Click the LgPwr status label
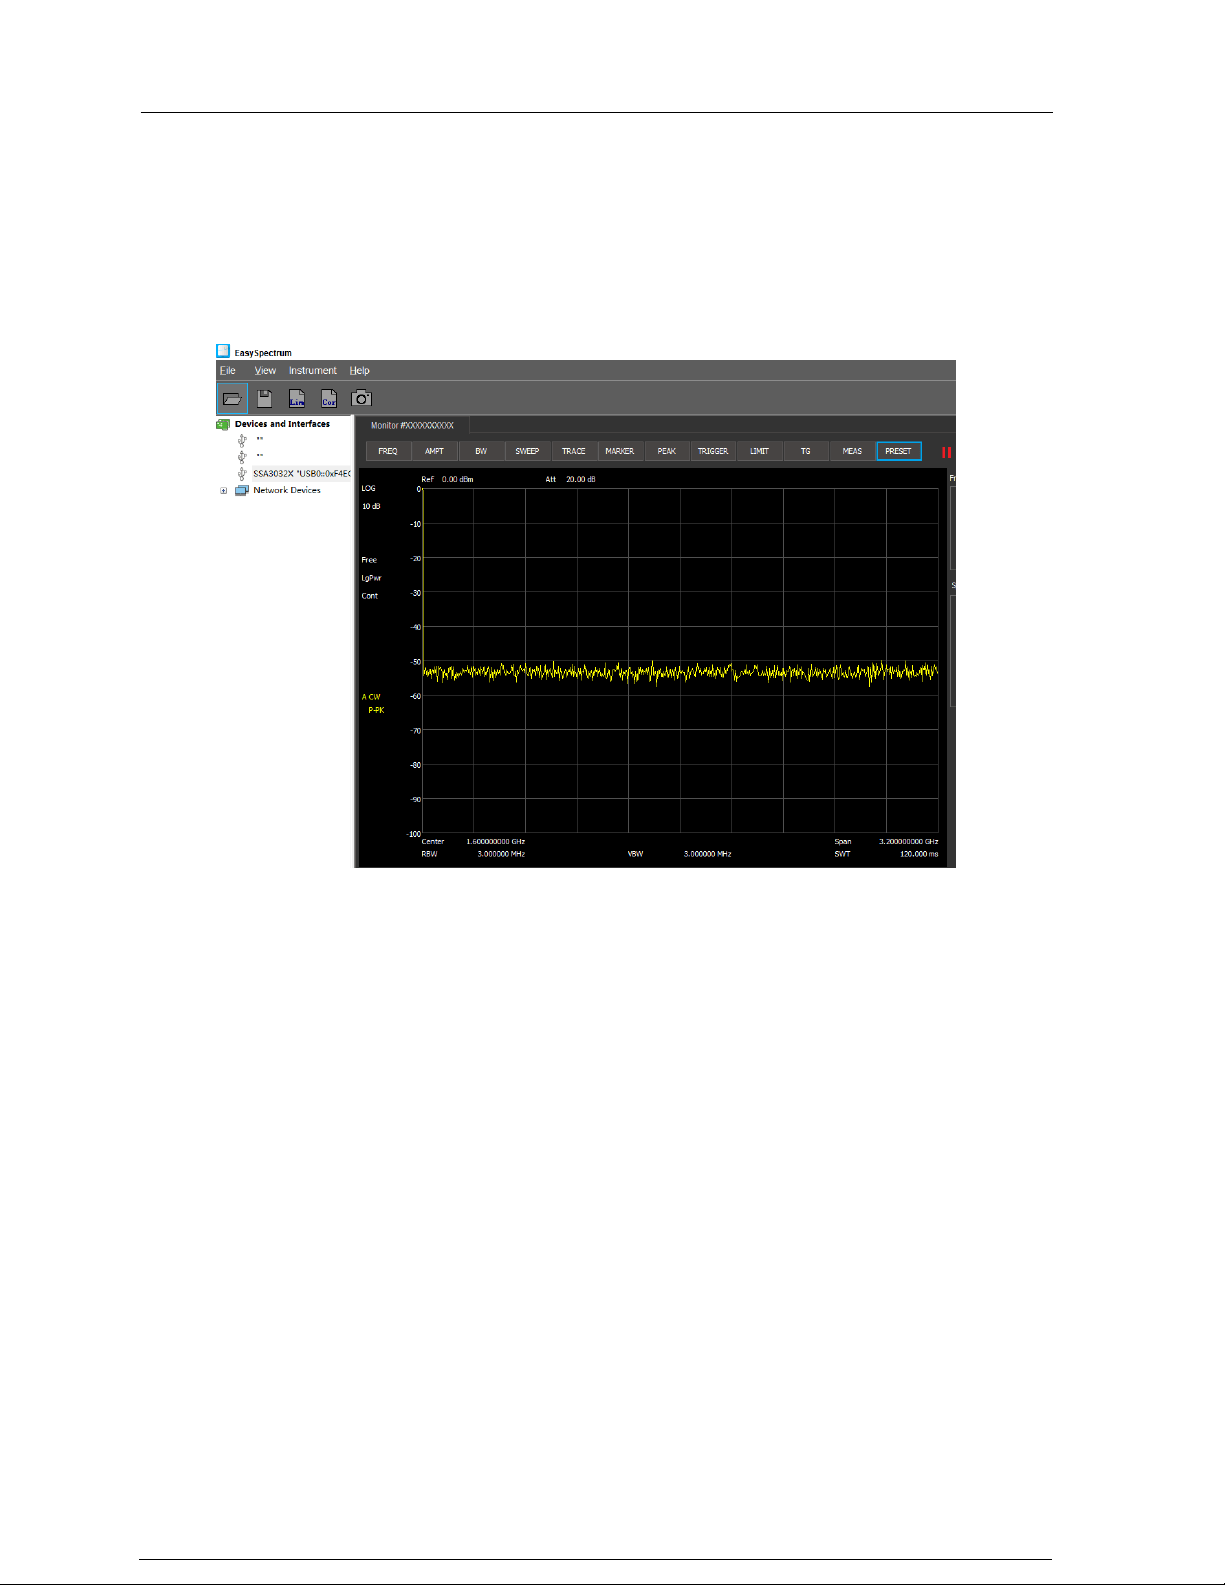The image size is (1225, 1585). (x=371, y=578)
